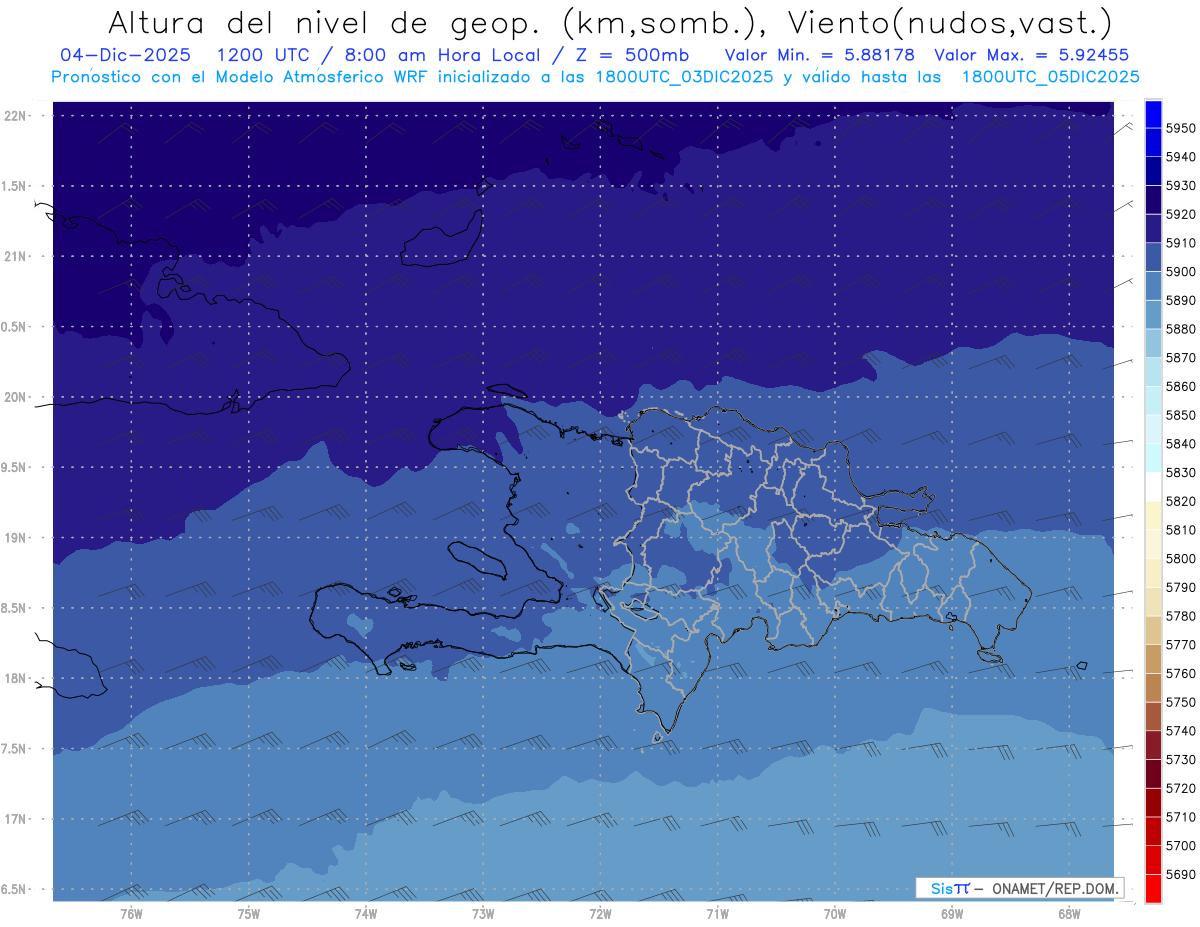The width and height of the screenshot is (1200, 927).
Task: Click the 5920 legend value
Action: coord(1180,214)
